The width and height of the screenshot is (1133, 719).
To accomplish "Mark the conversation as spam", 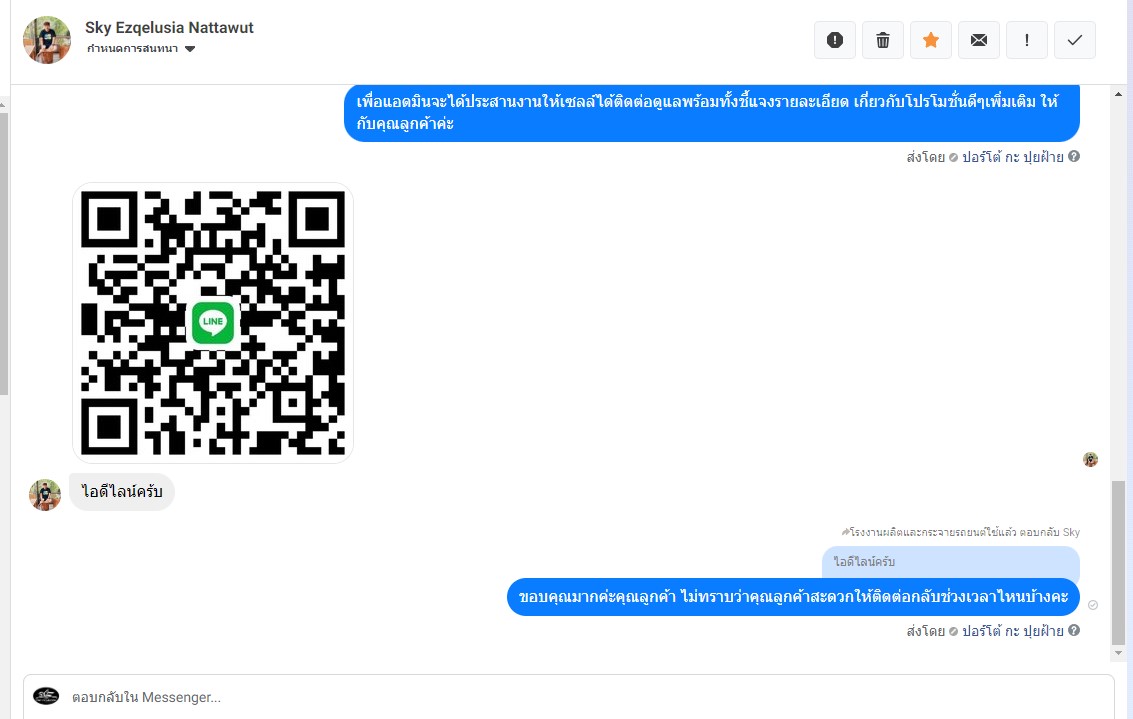I will click(835, 40).
